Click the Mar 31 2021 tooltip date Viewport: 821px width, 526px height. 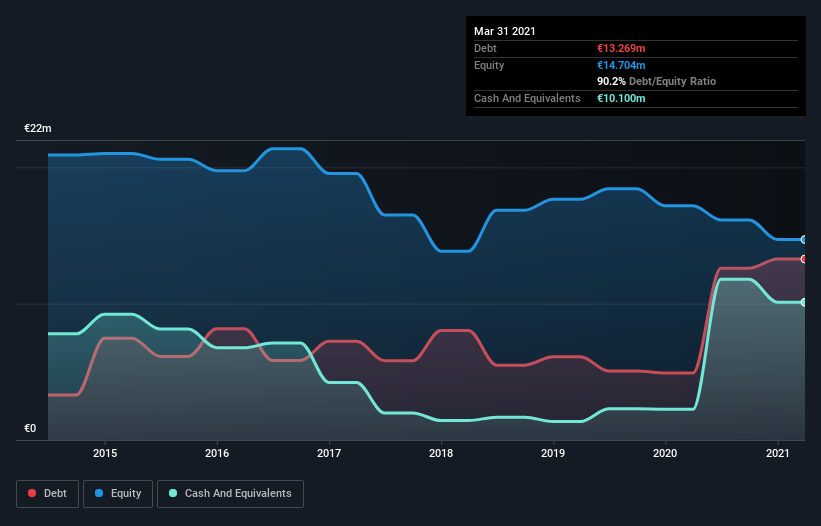point(505,31)
